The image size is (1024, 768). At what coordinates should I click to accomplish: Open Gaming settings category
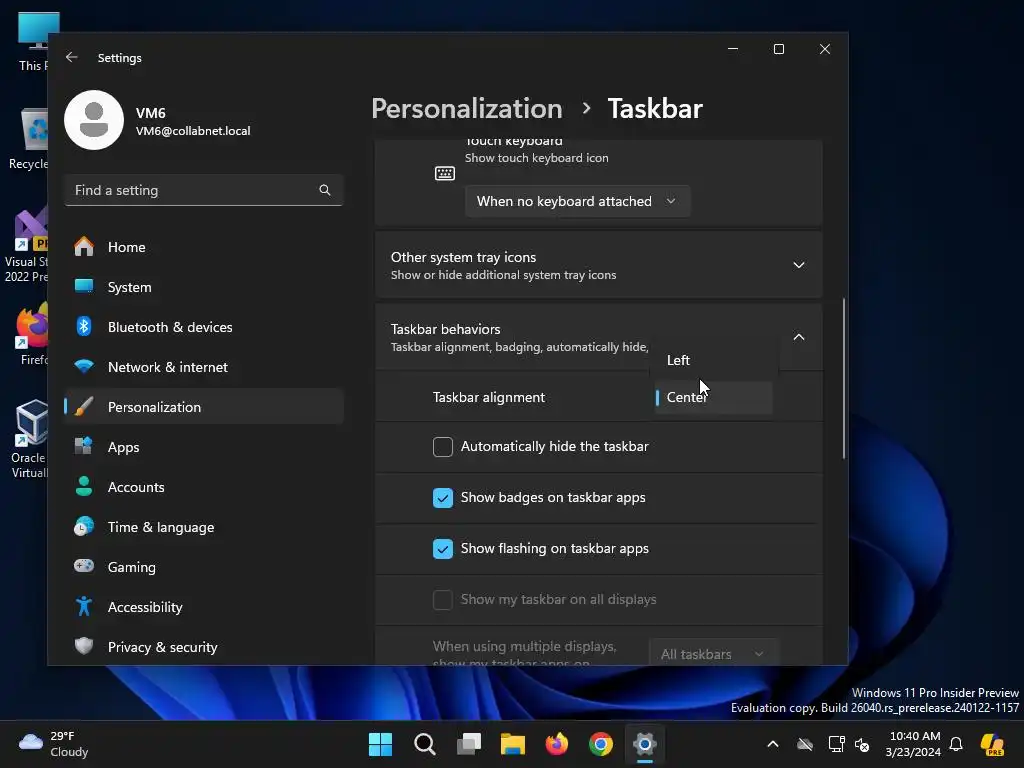(204, 567)
